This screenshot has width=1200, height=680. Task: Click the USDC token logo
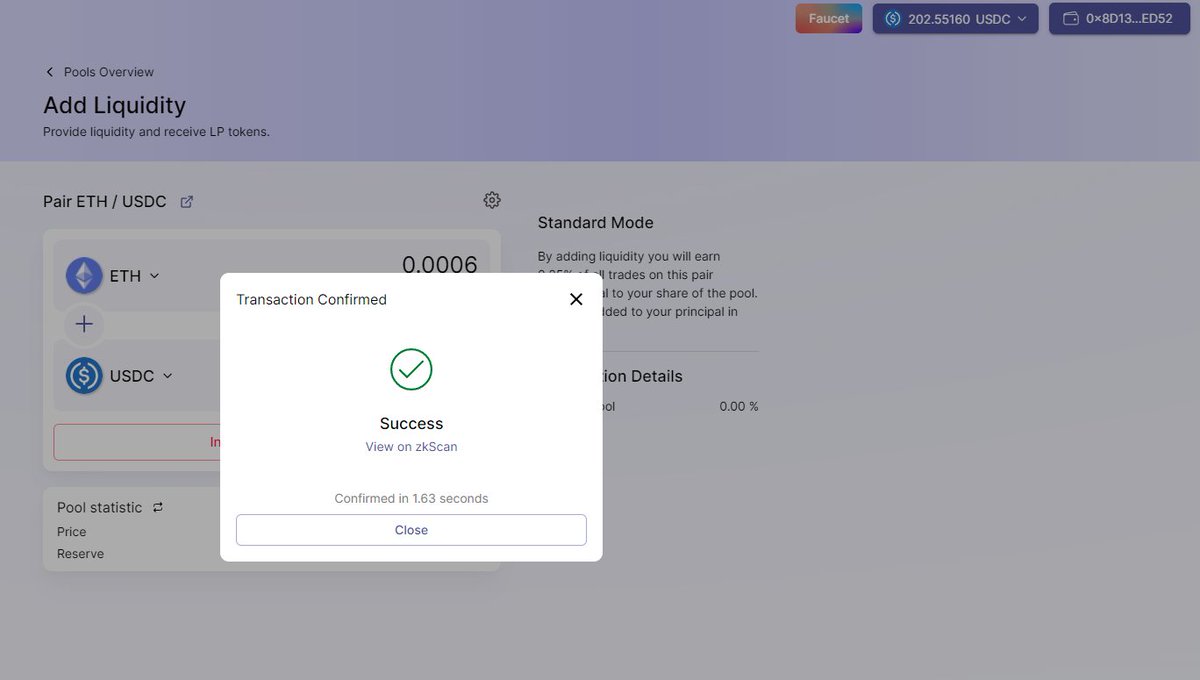[84, 376]
